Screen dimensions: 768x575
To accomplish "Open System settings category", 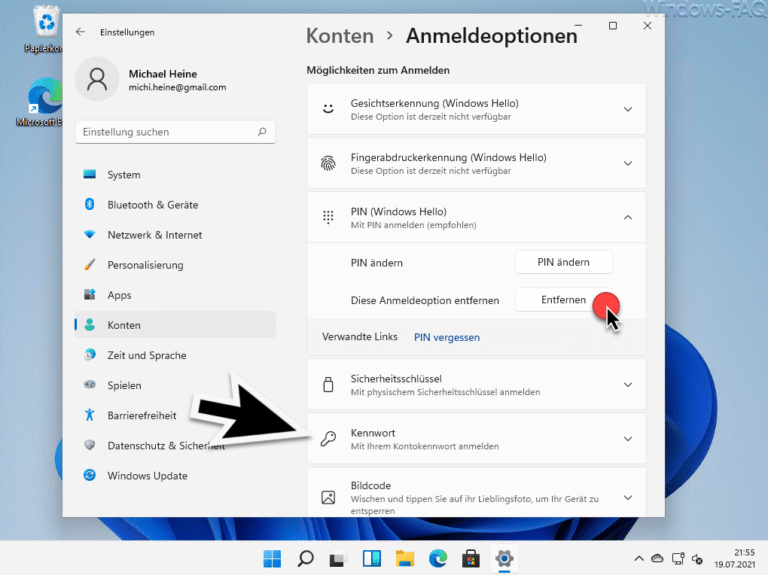I will point(176,174).
